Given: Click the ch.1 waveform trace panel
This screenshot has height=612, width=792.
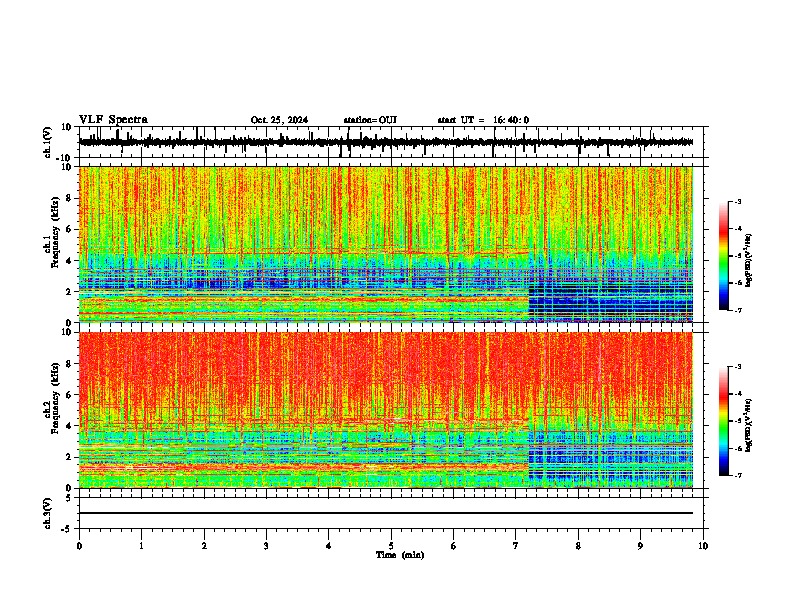Looking at the screenshot, I should [393, 142].
